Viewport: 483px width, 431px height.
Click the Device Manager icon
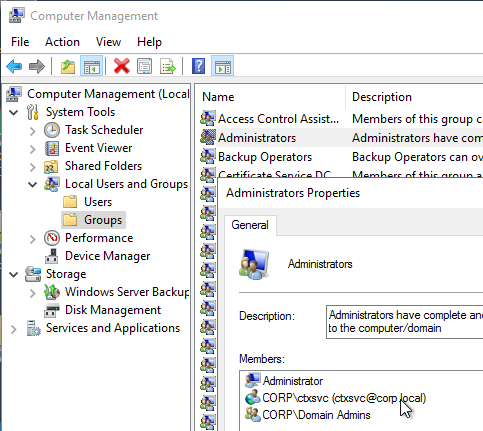pyautogui.click(x=52, y=256)
